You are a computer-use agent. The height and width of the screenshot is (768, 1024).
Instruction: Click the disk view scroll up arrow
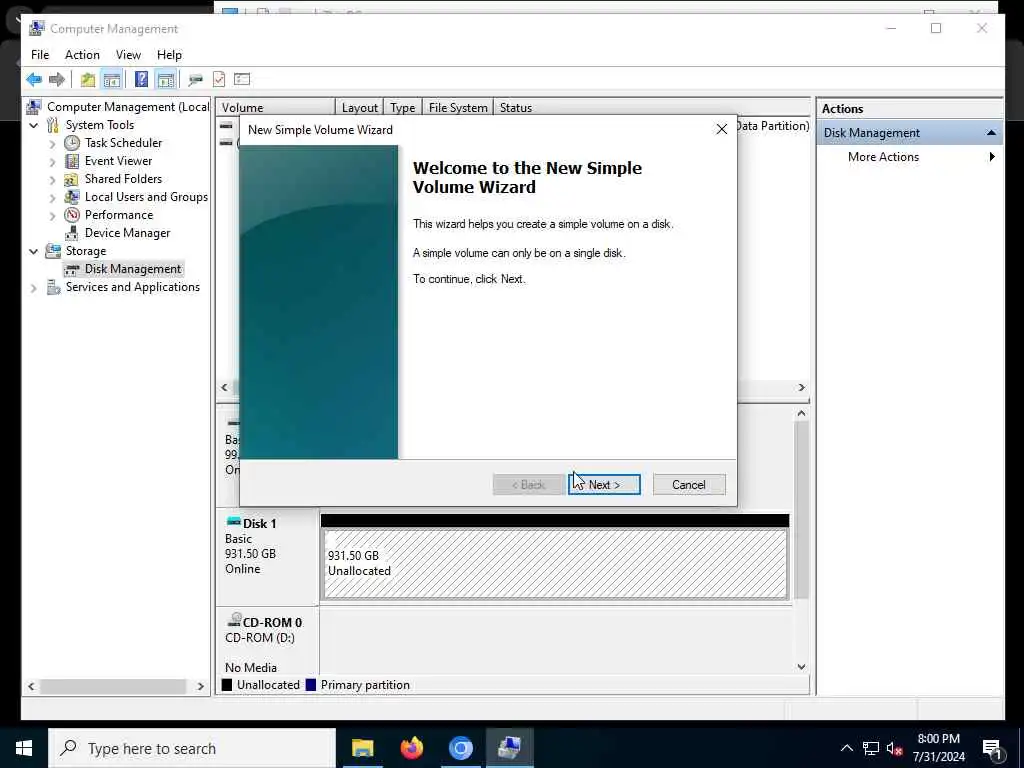(801, 413)
